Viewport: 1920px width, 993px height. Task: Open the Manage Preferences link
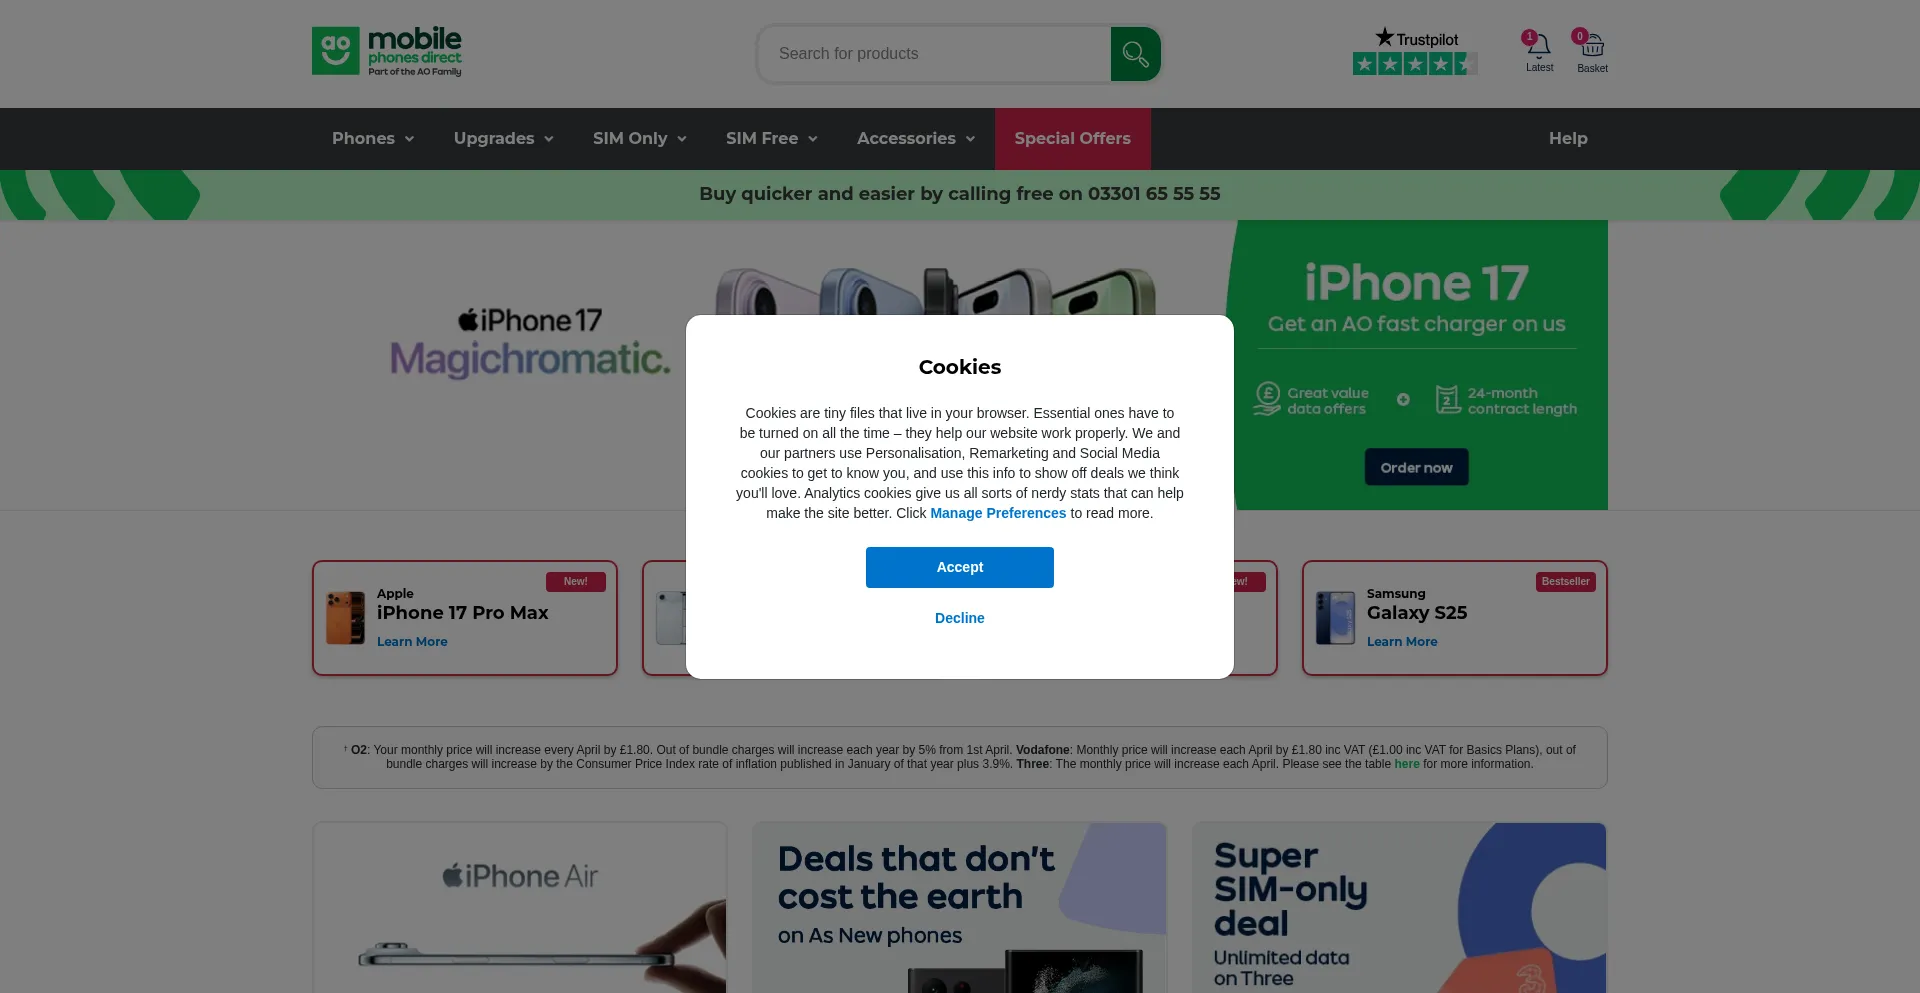click(x=998, y=513)
